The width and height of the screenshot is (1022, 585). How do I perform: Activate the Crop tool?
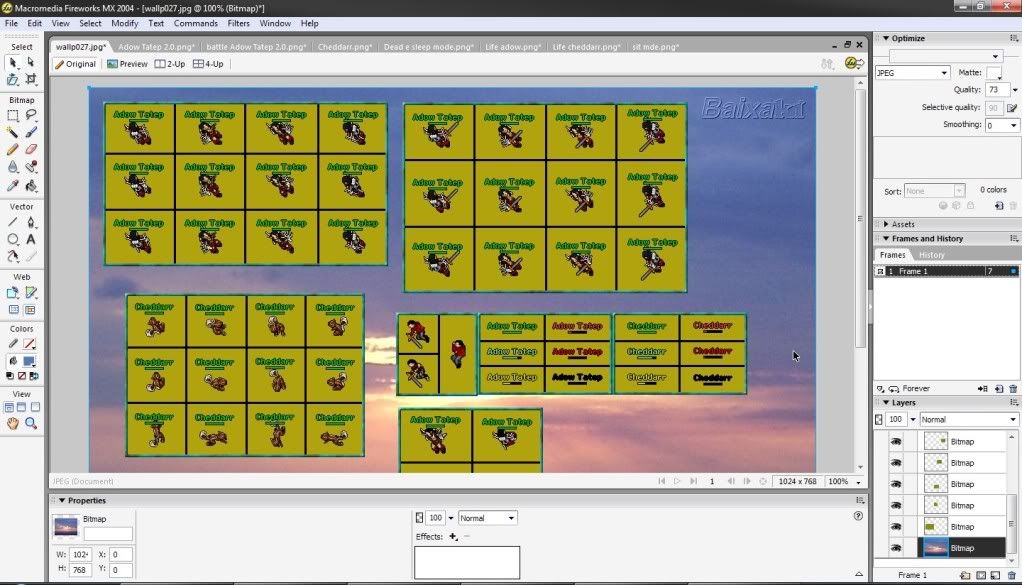click(31, 80)
